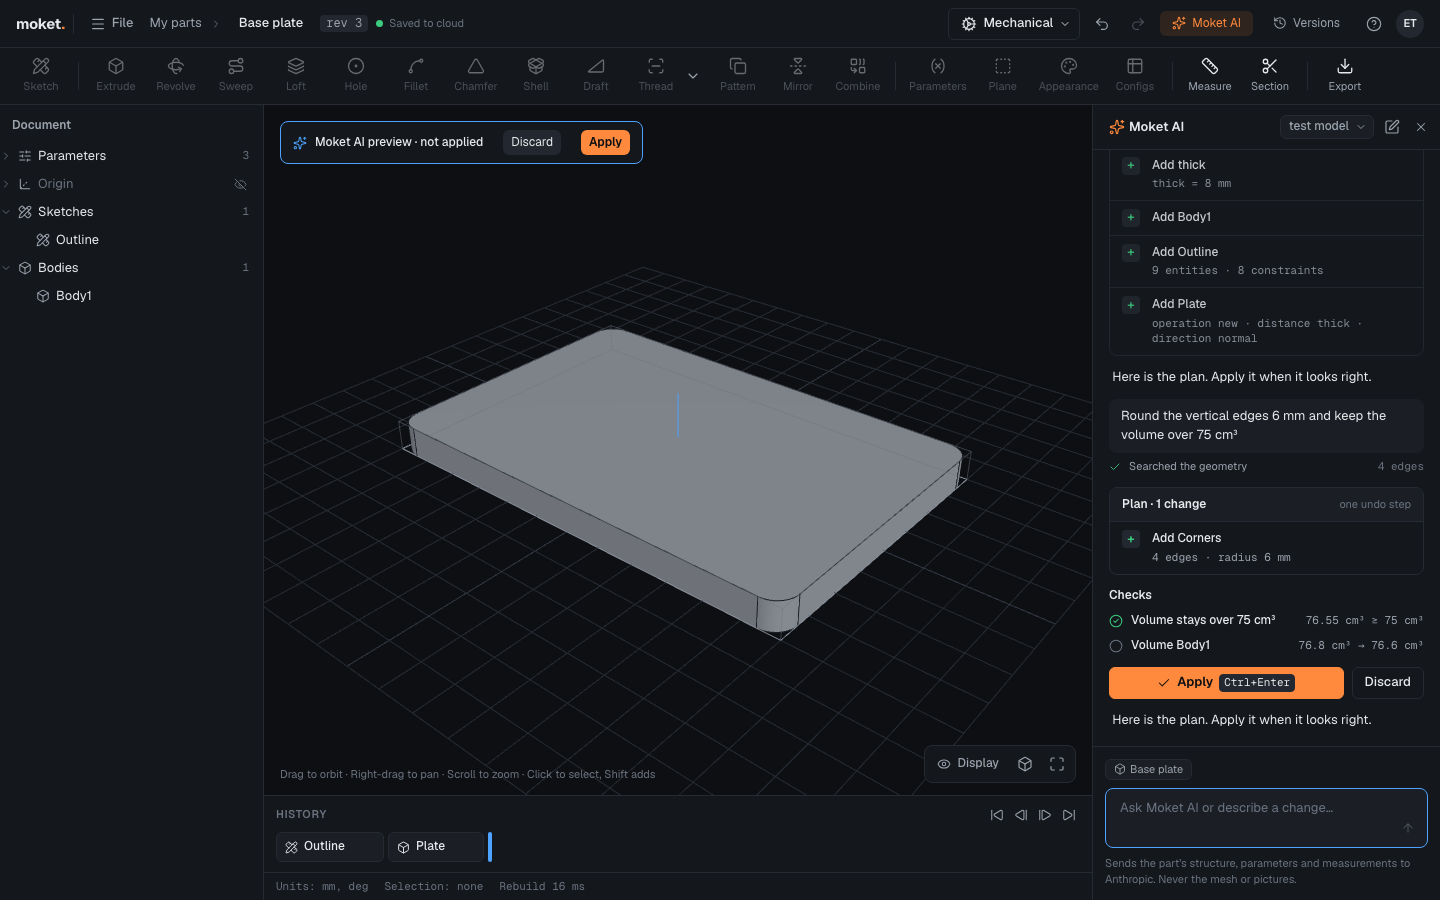1440x900 pixels.
Task: Expand more tools after Thread
Action: tap(693, 75)
